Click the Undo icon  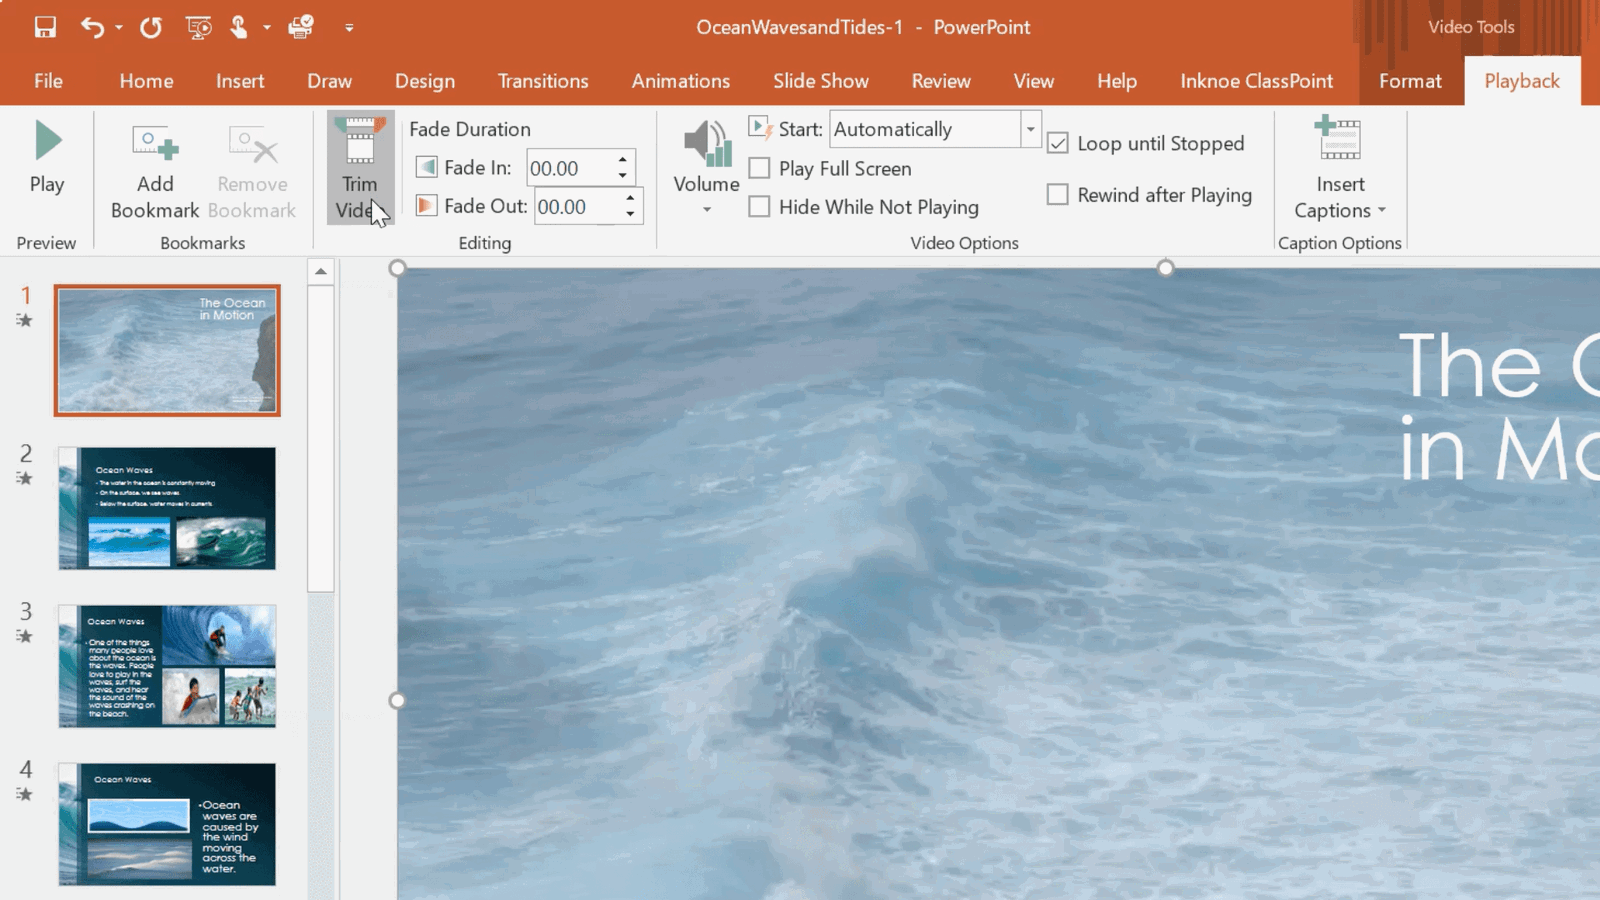pos(91,27)
